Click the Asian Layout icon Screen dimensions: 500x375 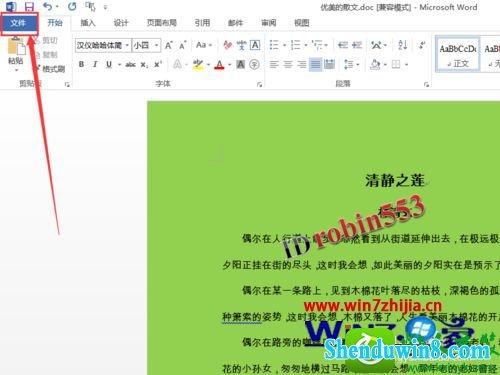click(x=377, y=45)
